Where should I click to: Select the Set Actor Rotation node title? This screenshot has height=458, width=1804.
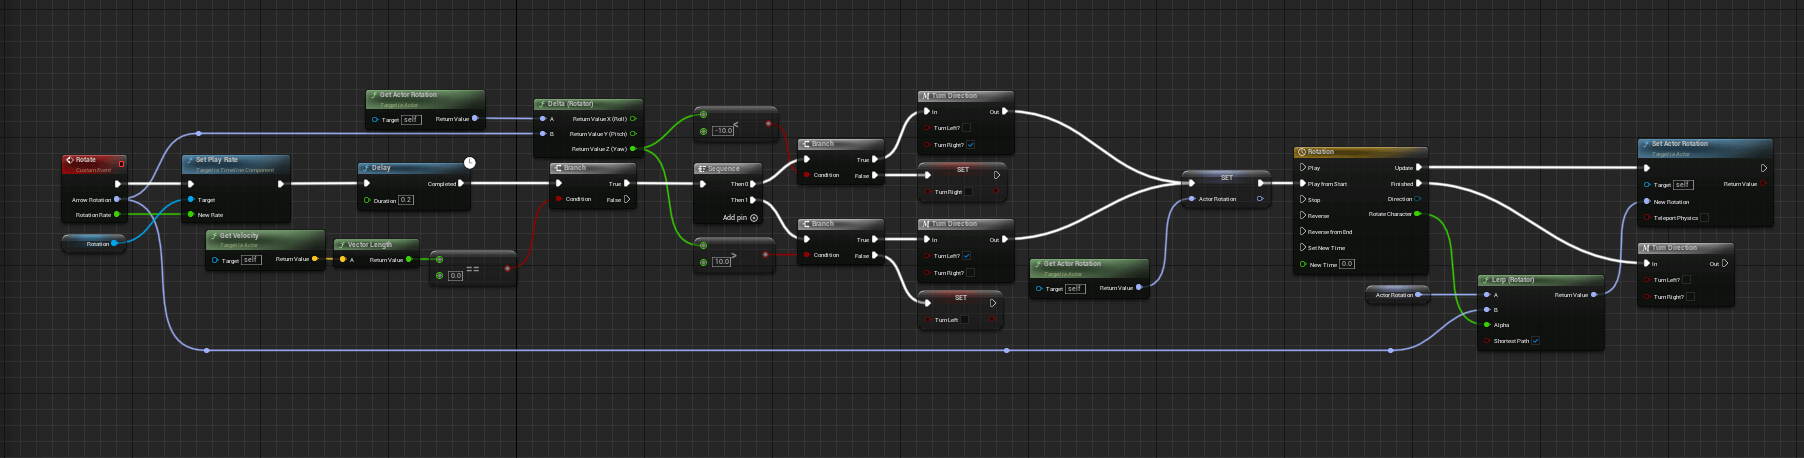1680,144
